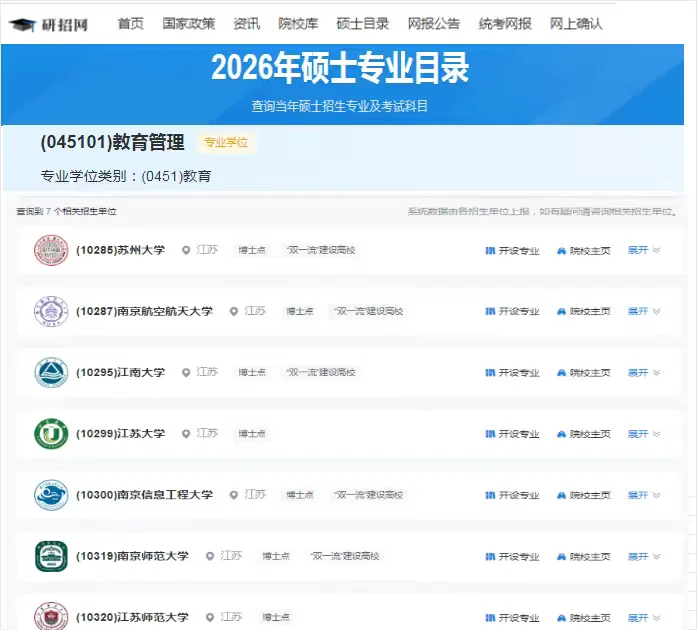Click location pin icon for 江苏大学
Image resolution: width=697 pixels, height=630 pixels.
click(186, 433)
